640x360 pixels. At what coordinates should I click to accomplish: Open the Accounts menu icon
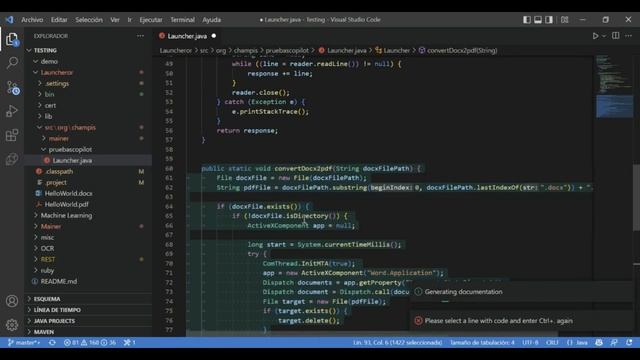click(x=12, y=301)
